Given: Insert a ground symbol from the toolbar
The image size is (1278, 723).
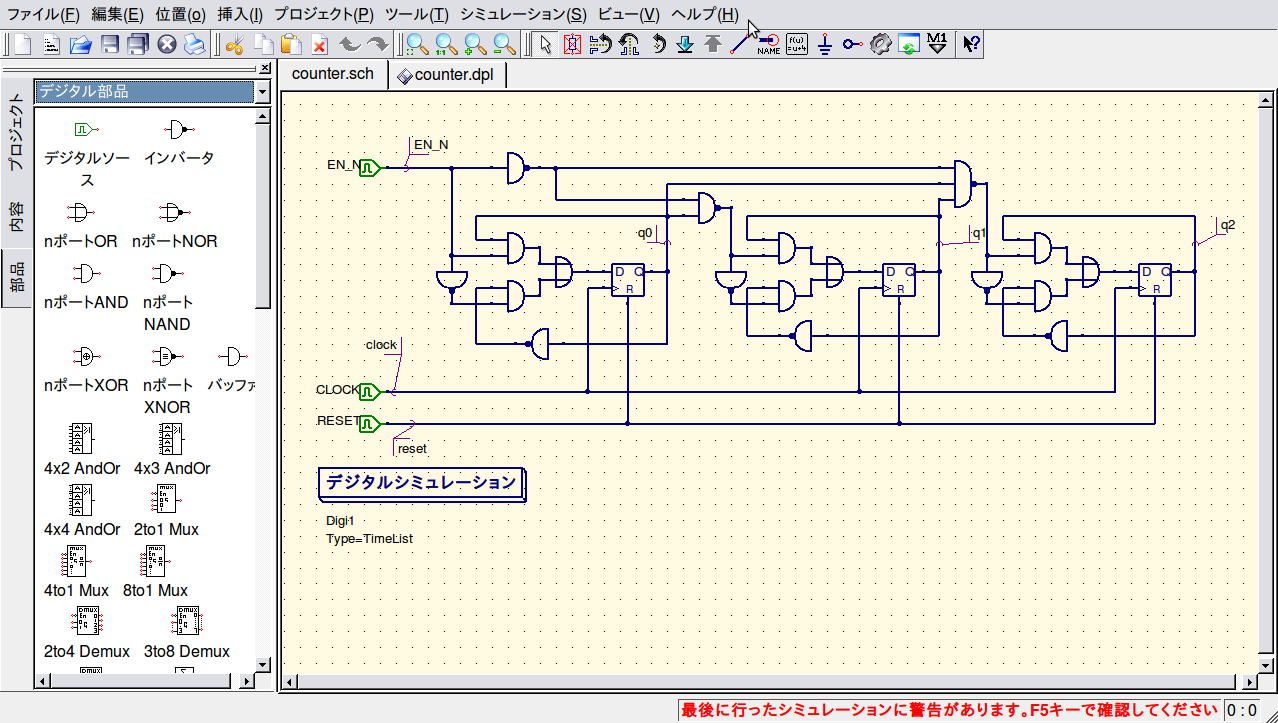Looking at the screenshot, I should coord(824,44).
